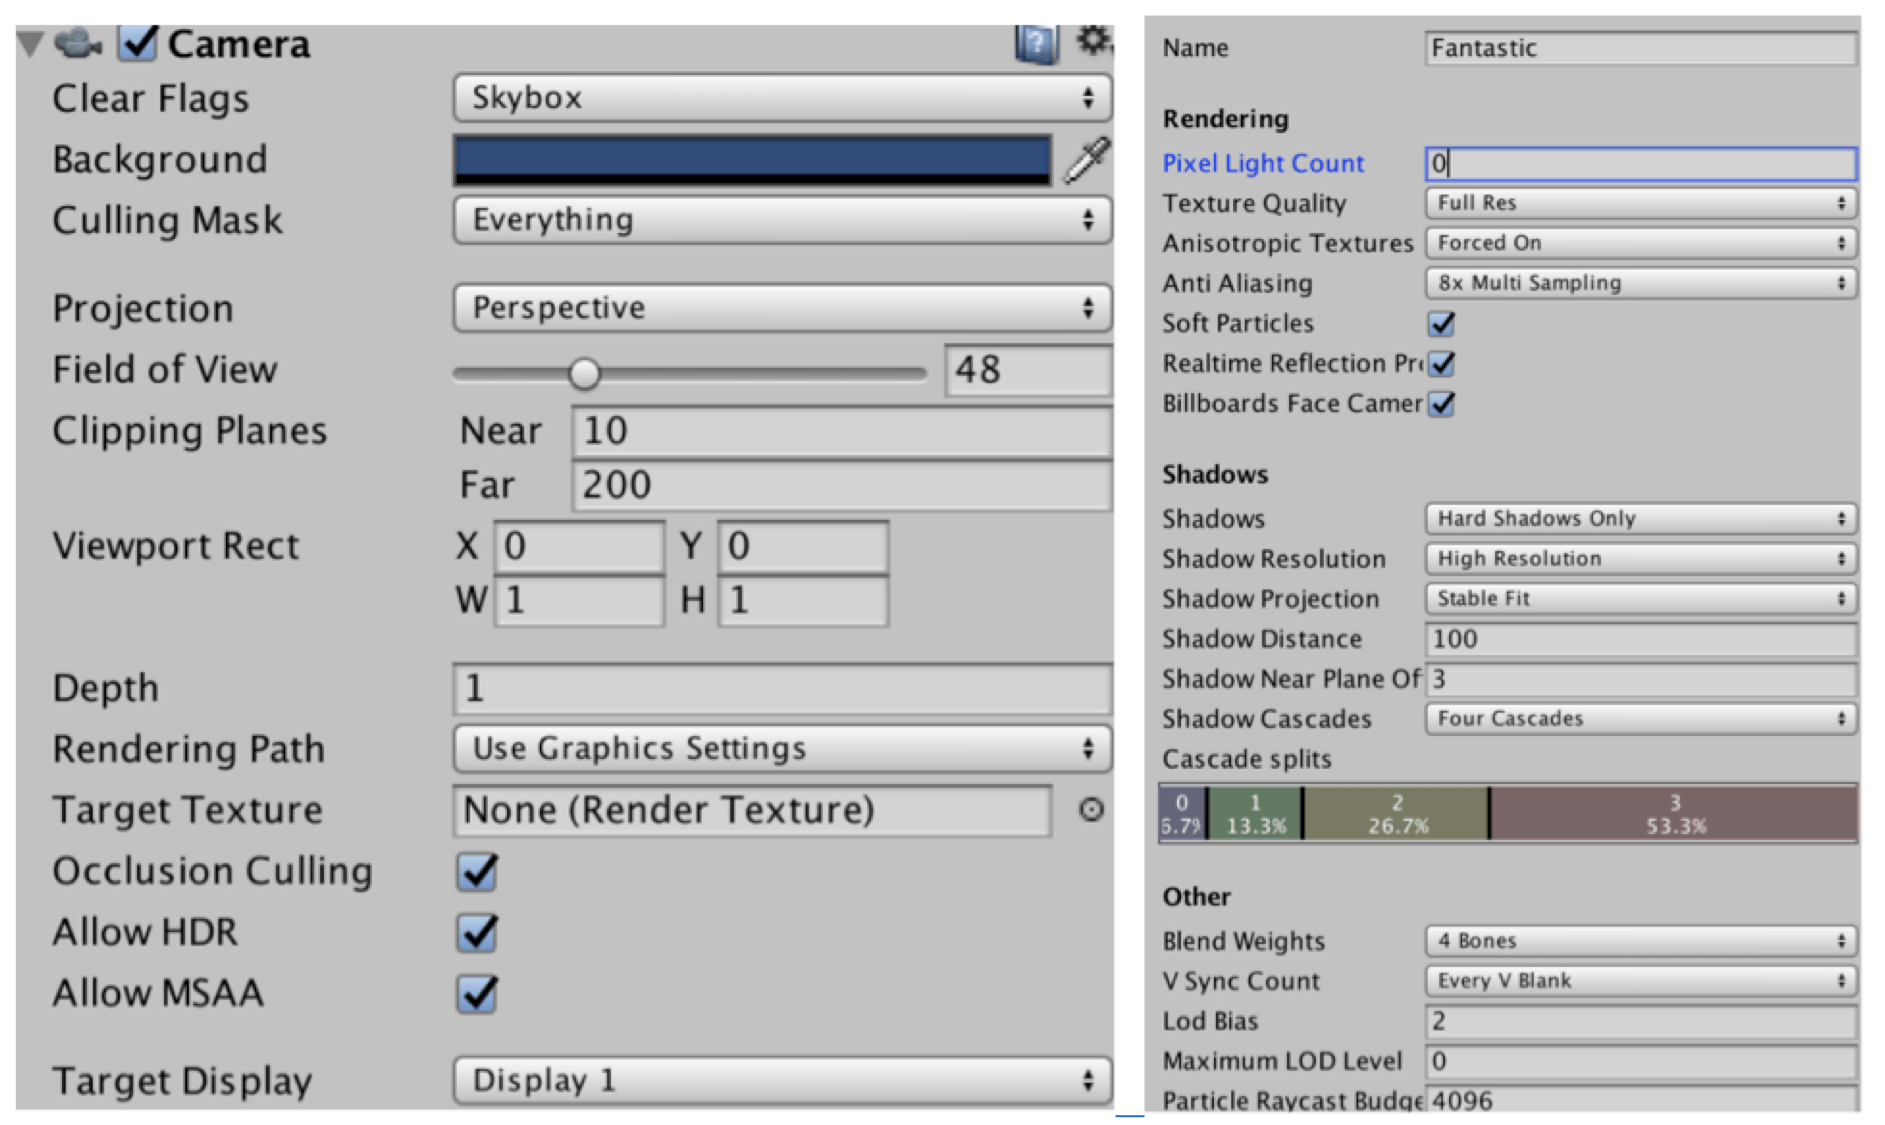Open Camera component gear settings menu
Image resolution: width=1885 pixels, height=1125 pixels.
pyautogui.click(x=1093, y=40)
